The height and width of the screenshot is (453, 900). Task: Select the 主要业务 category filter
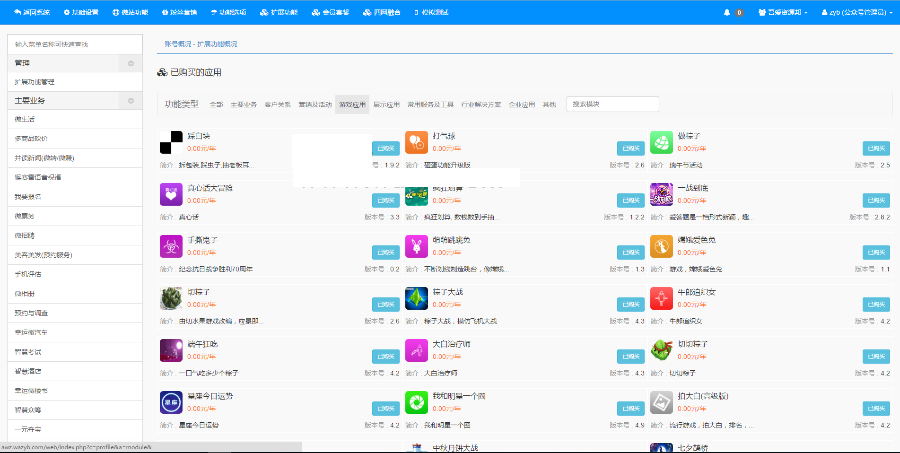click(x=243, y=104)
